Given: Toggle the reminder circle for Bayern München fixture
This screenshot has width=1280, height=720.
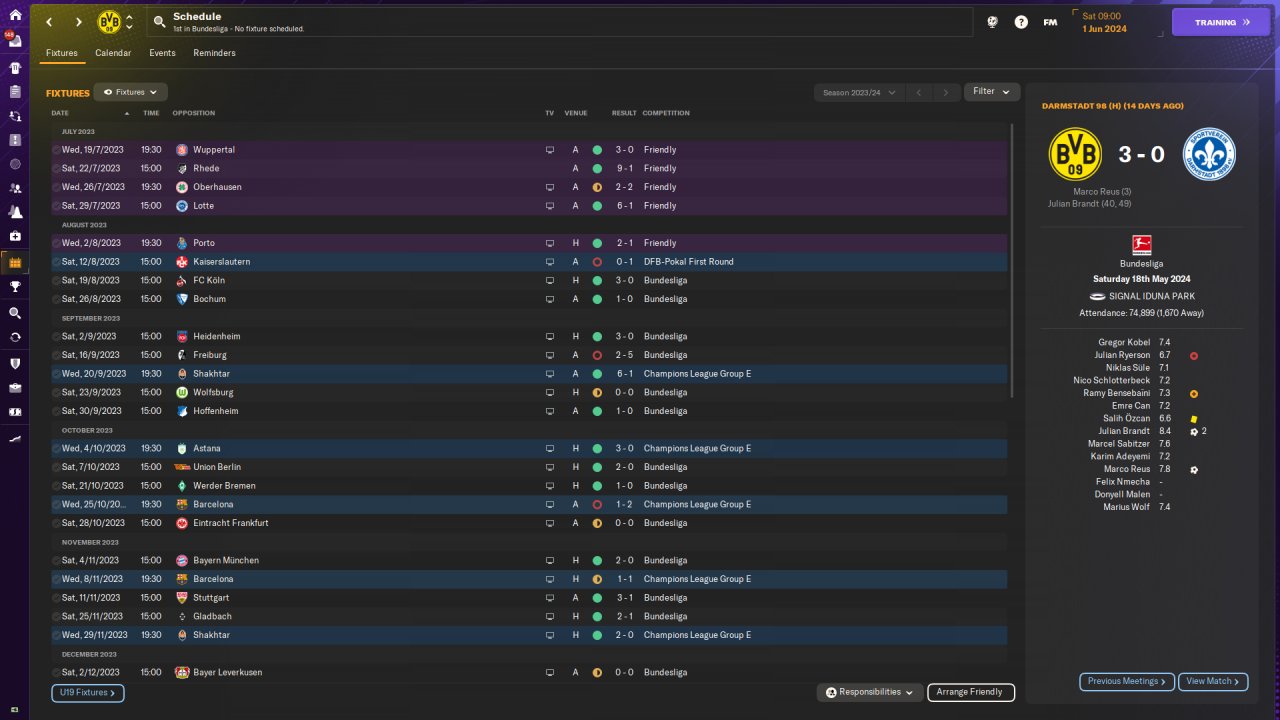Looking at the screenshot, I should coord(56,561).
